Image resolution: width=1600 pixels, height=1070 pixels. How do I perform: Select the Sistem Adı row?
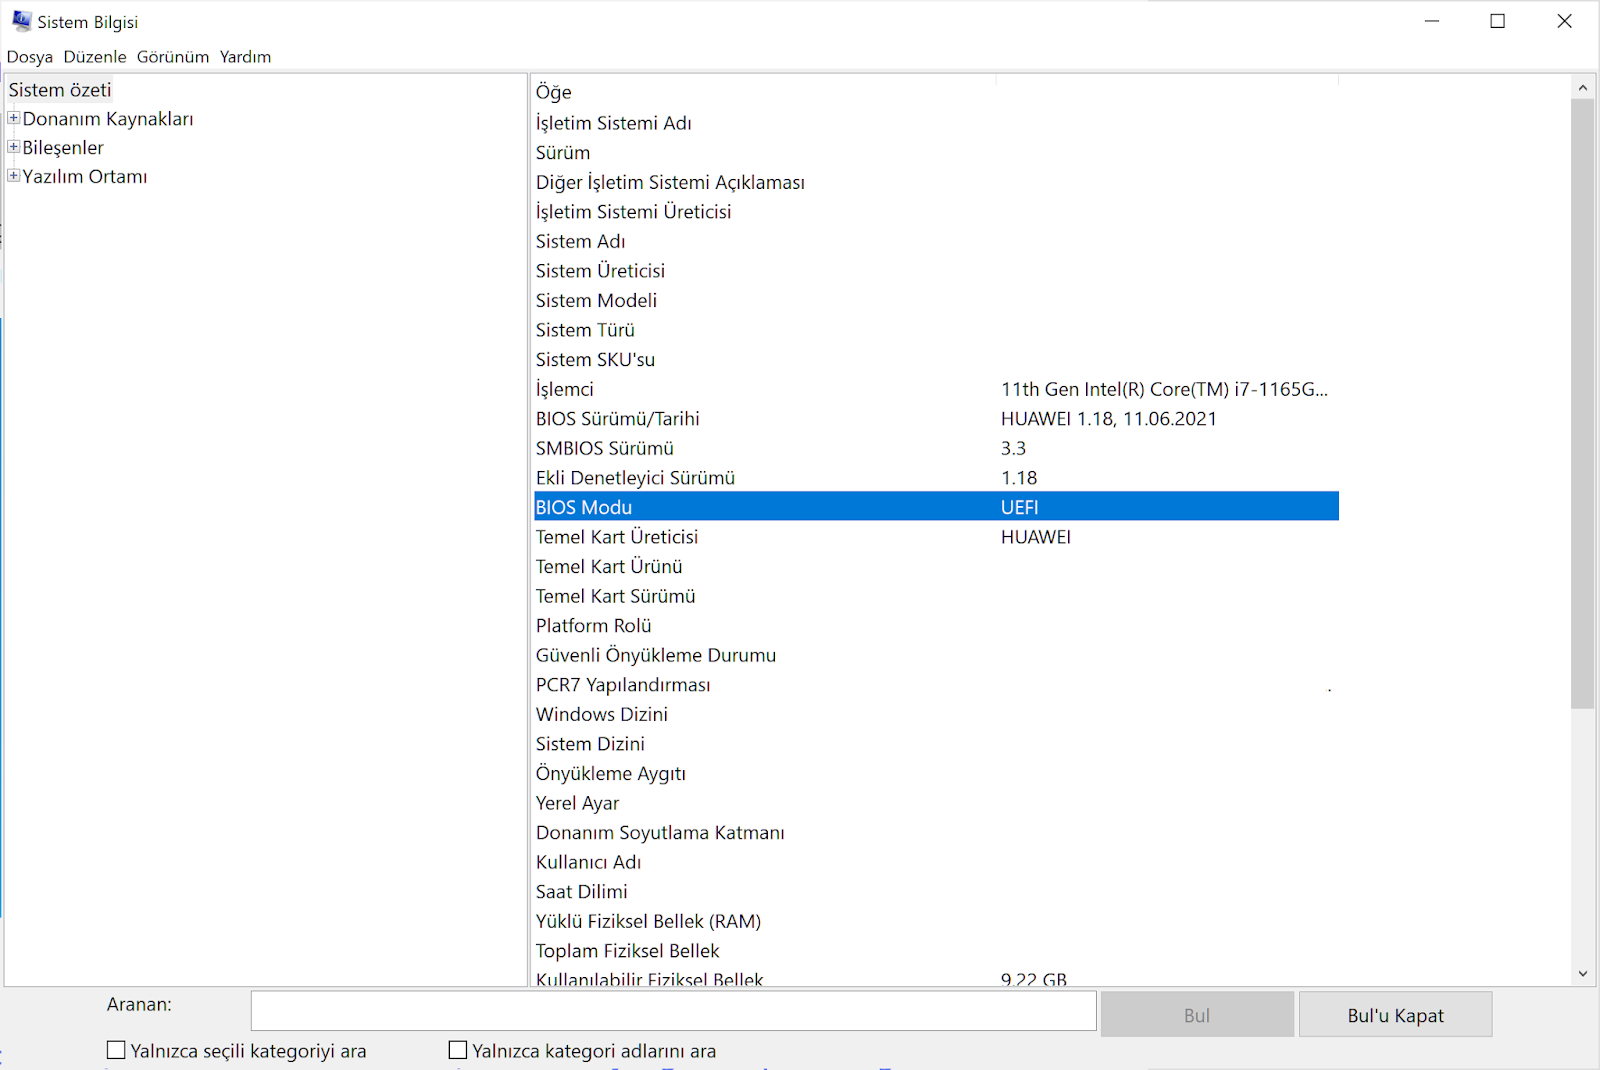[x=937, y=241]
